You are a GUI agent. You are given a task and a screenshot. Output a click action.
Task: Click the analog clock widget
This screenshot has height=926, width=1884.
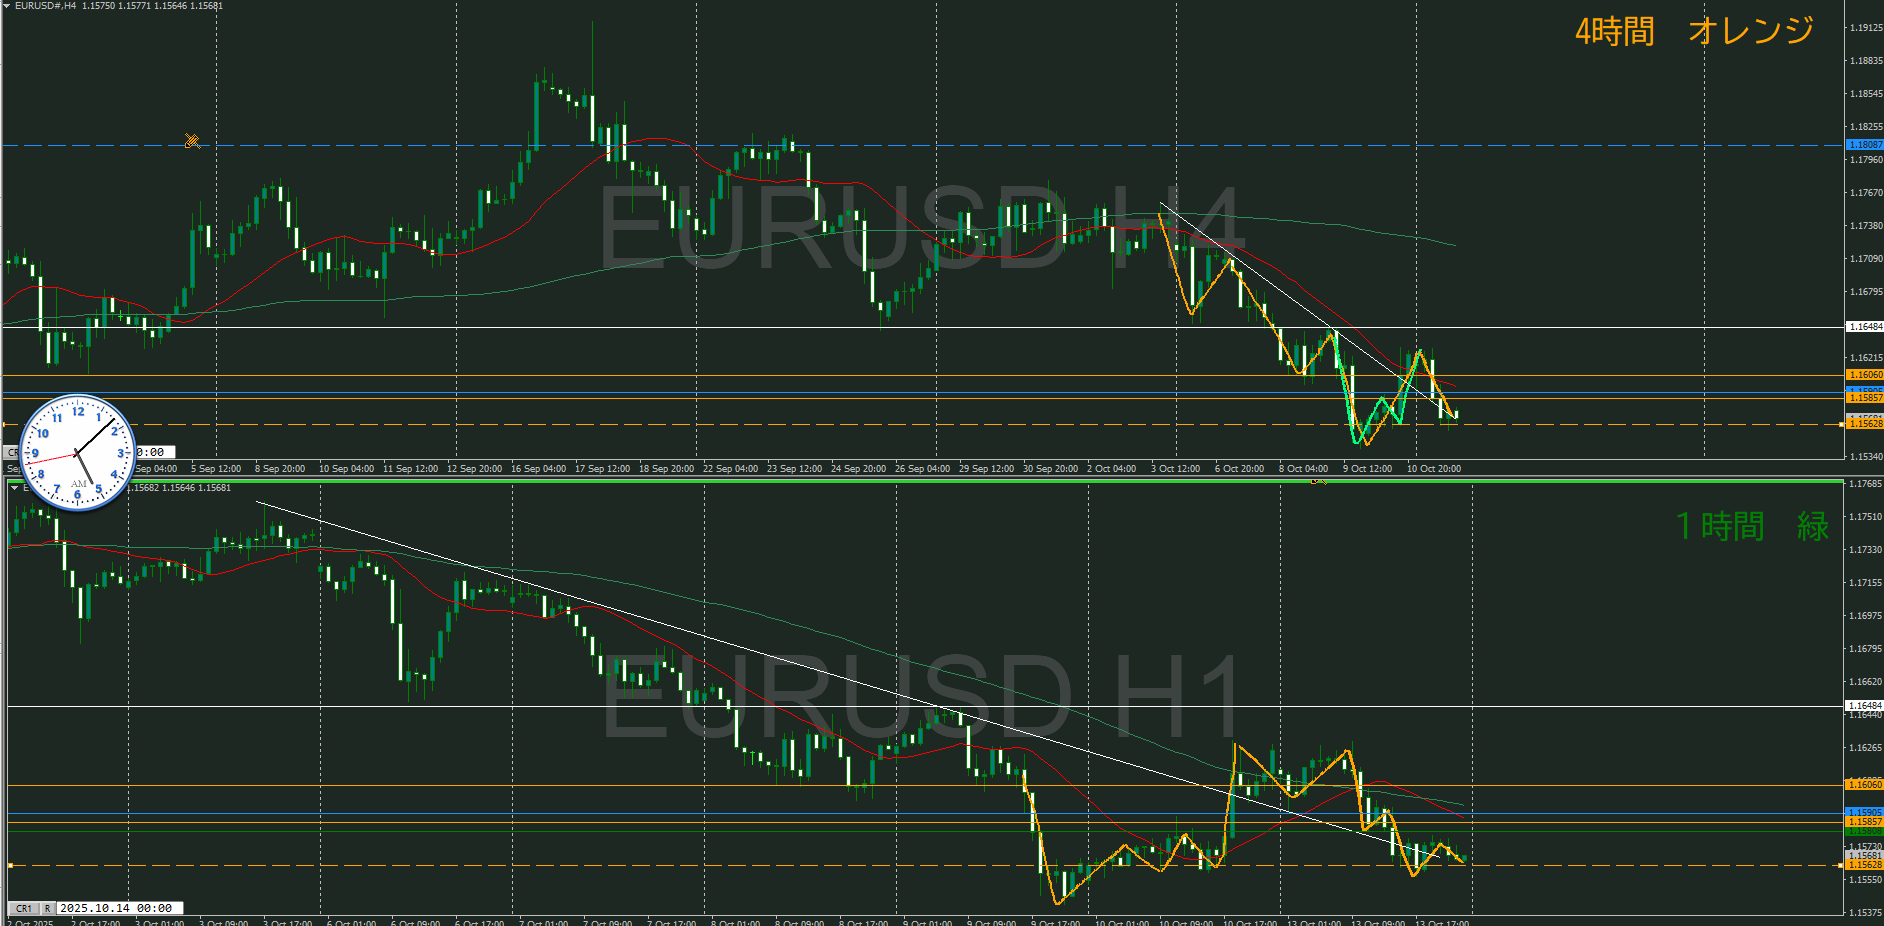pos(77,452)
